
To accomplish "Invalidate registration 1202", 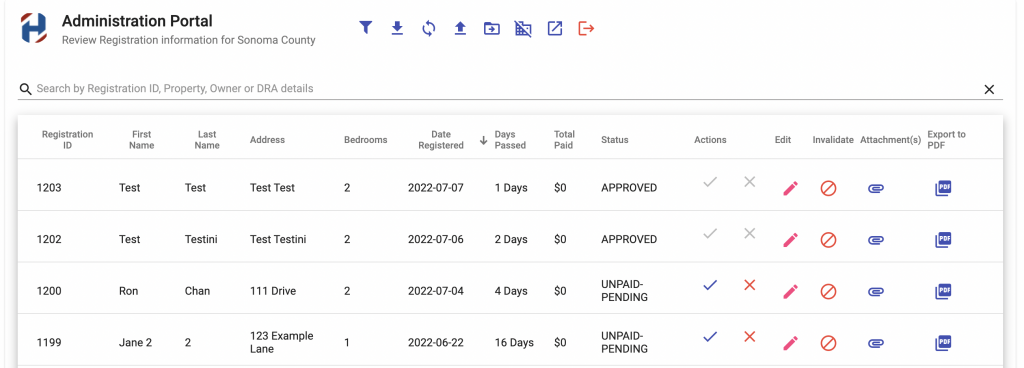I will tap(828, 240).
